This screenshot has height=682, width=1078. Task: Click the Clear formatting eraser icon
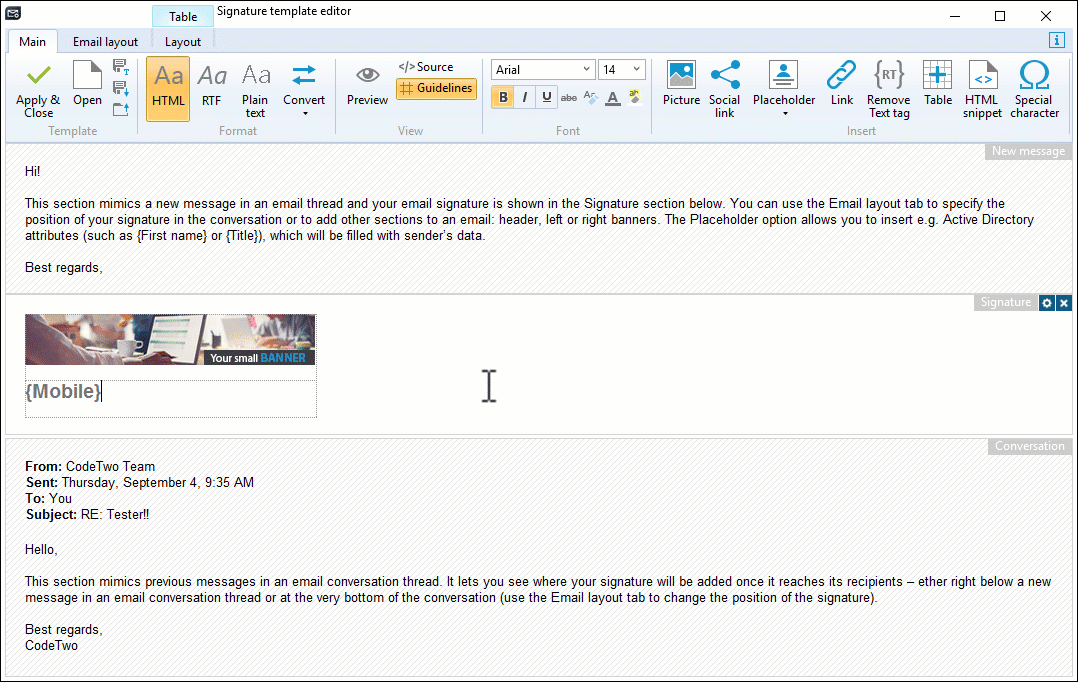[591, 98]
